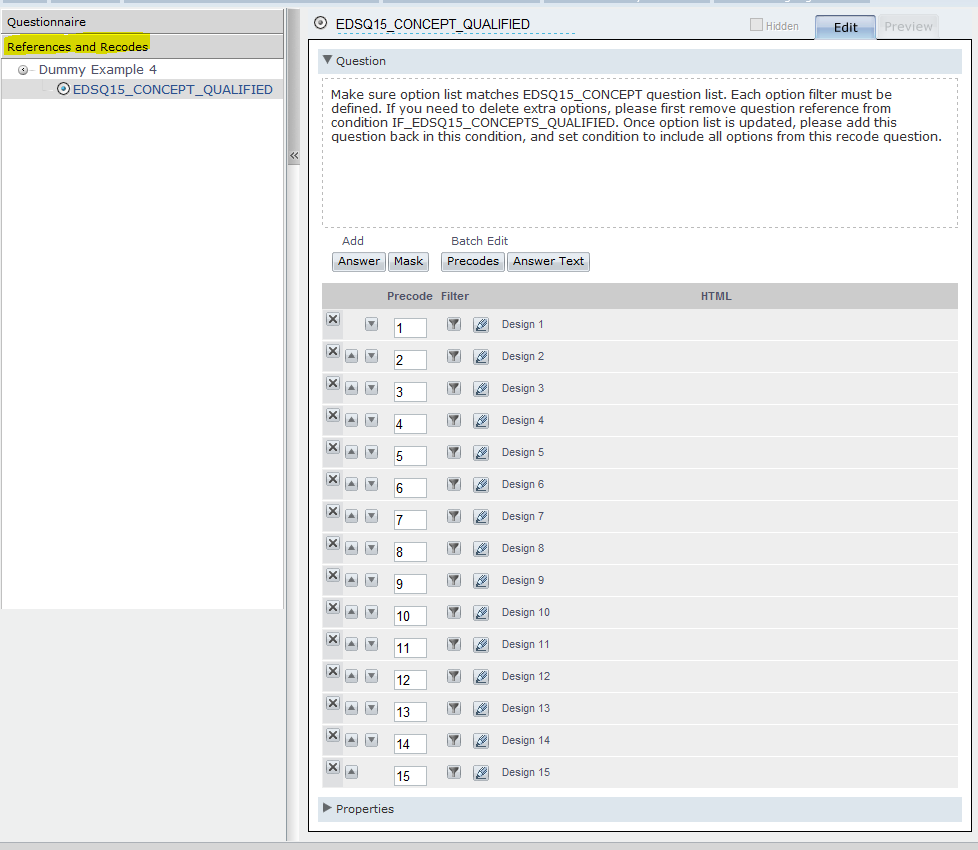This screenshot has width=978, height=850.
Task: Click the EDSQ15_CONCEPT_QUALIFIED title name
Action: [433, 24]
